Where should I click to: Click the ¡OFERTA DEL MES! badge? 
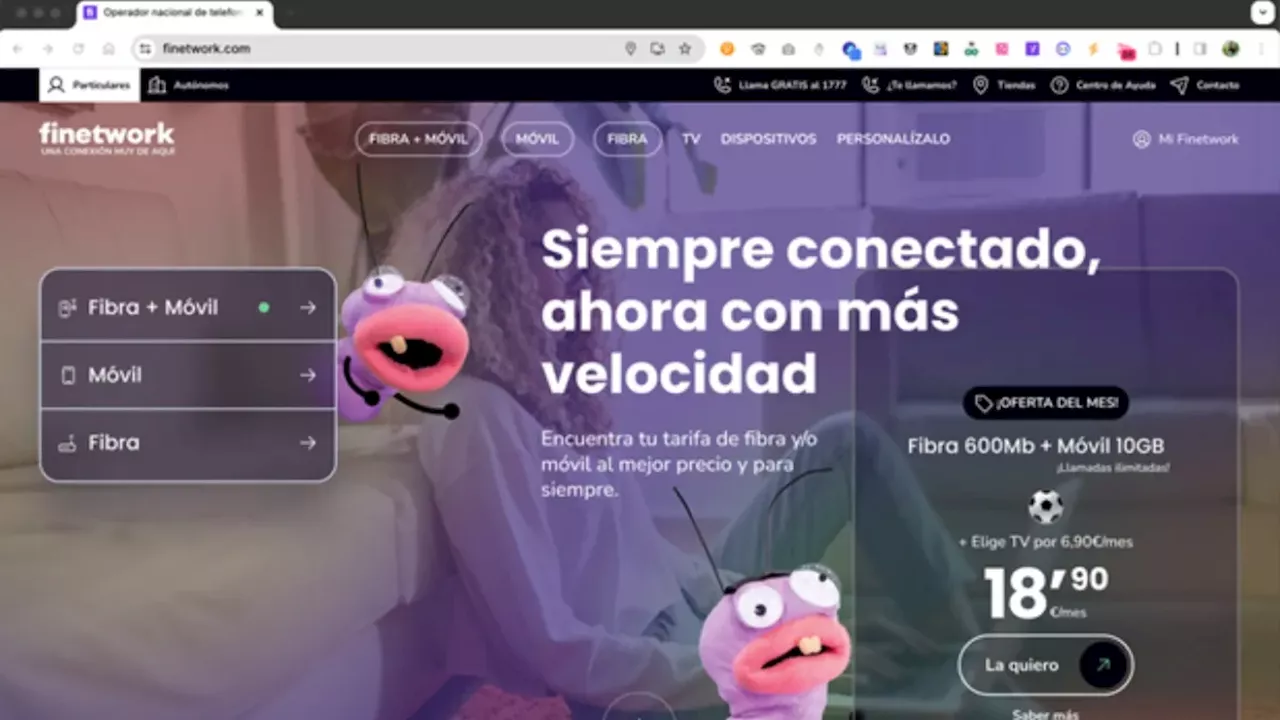click(x=1046, y=403)
